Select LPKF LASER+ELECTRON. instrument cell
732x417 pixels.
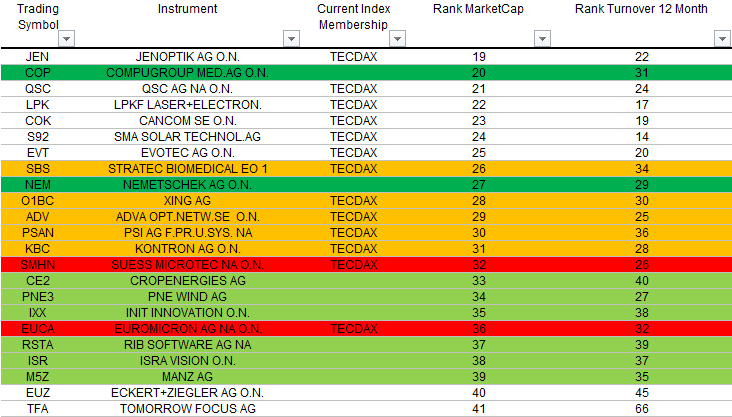(187, 105)
